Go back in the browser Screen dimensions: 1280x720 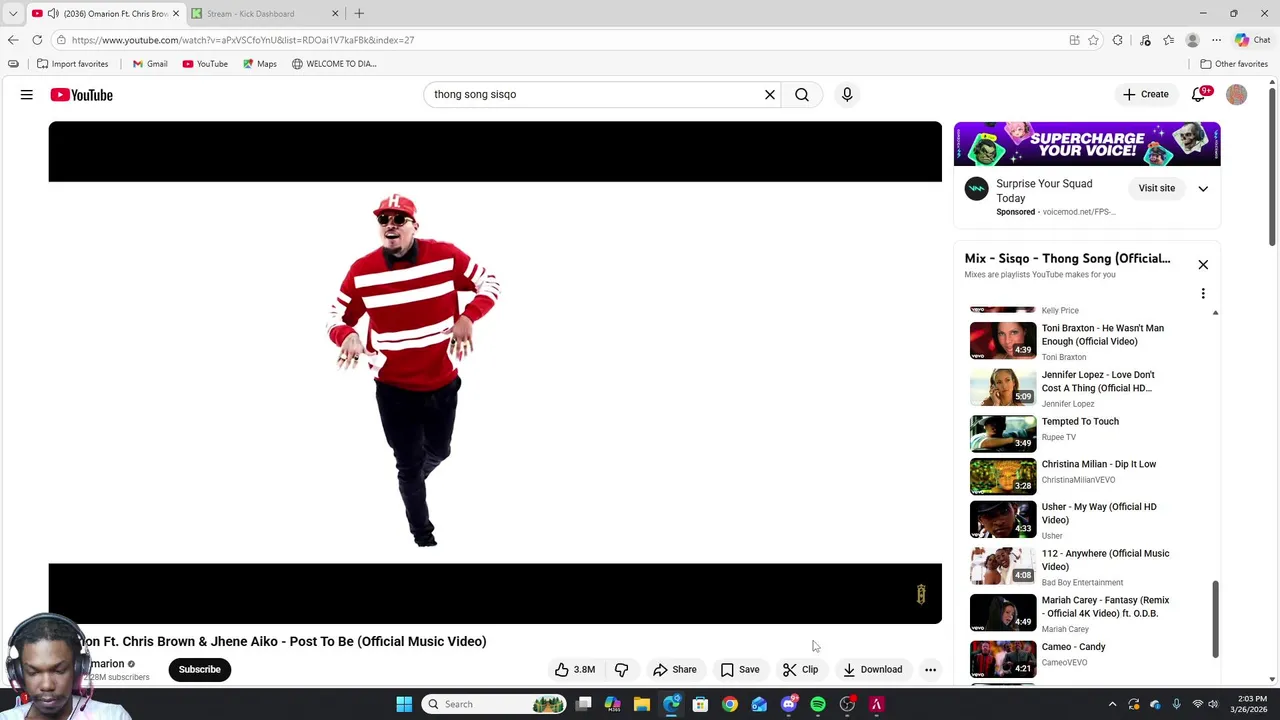(13, 40)
